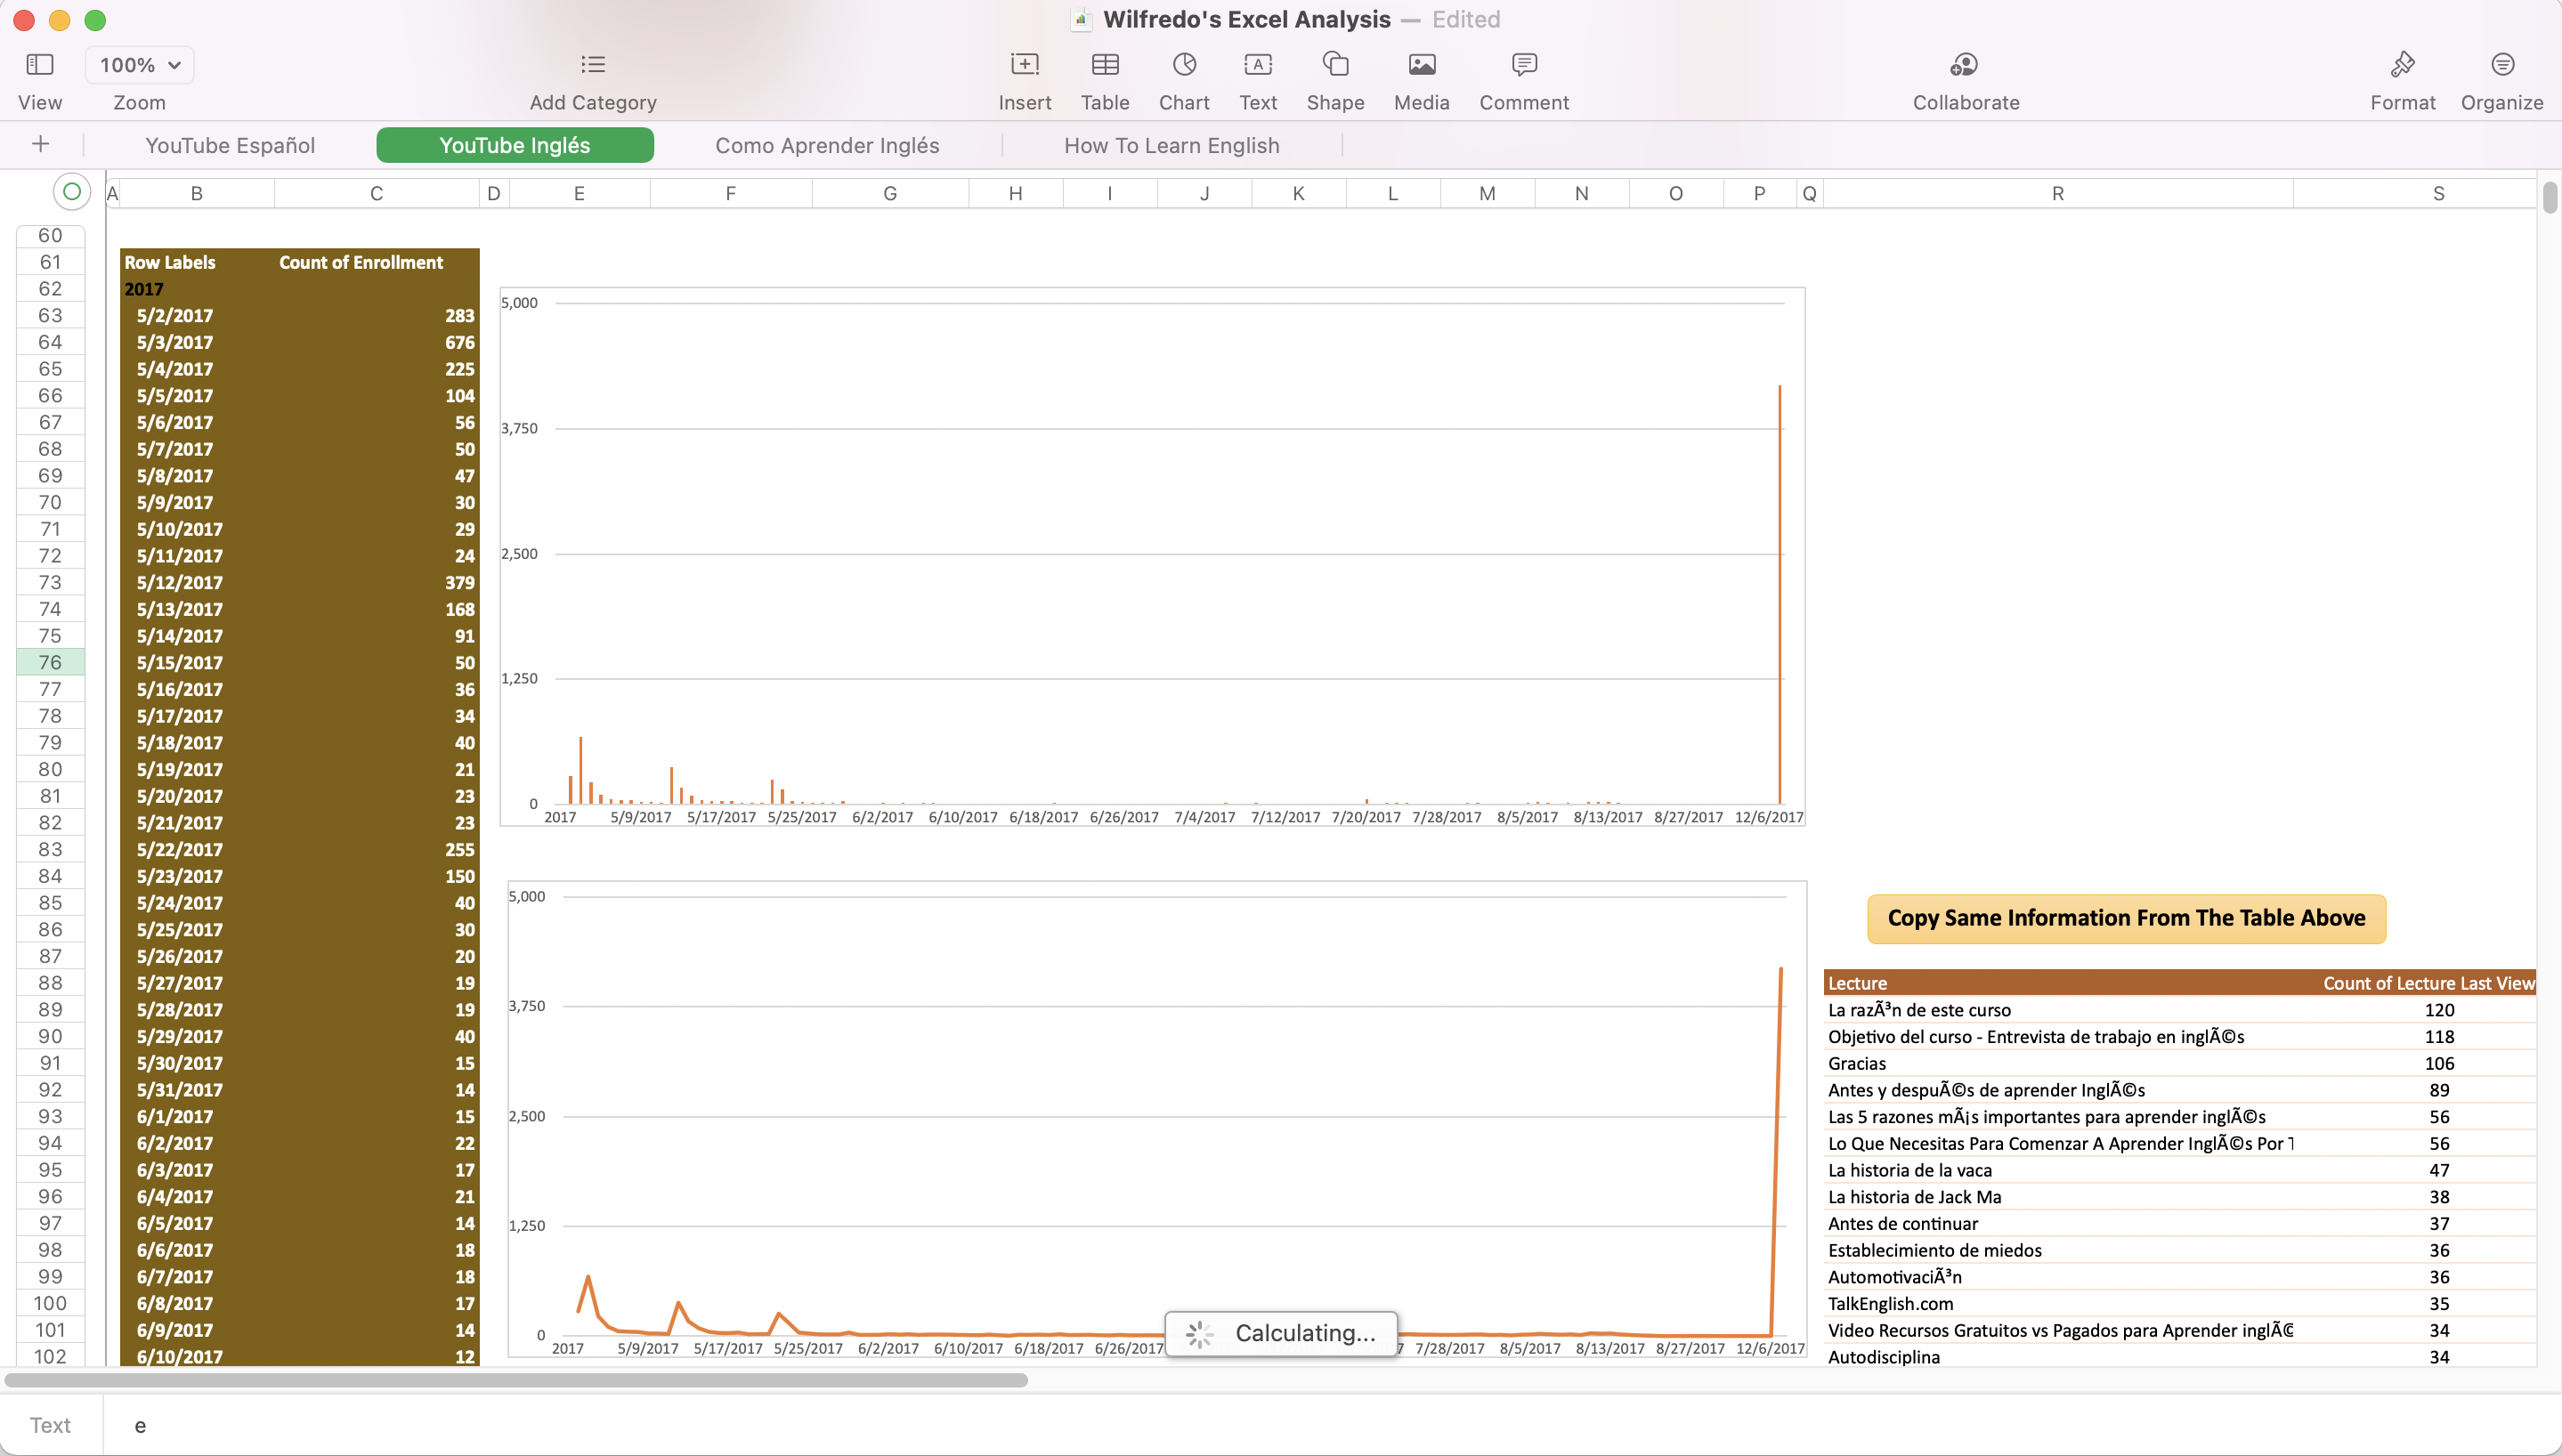Screen dimensions: 2562x1456
Task: Select the 5/22/2017 date cell
Action: [x=197, y=849]
